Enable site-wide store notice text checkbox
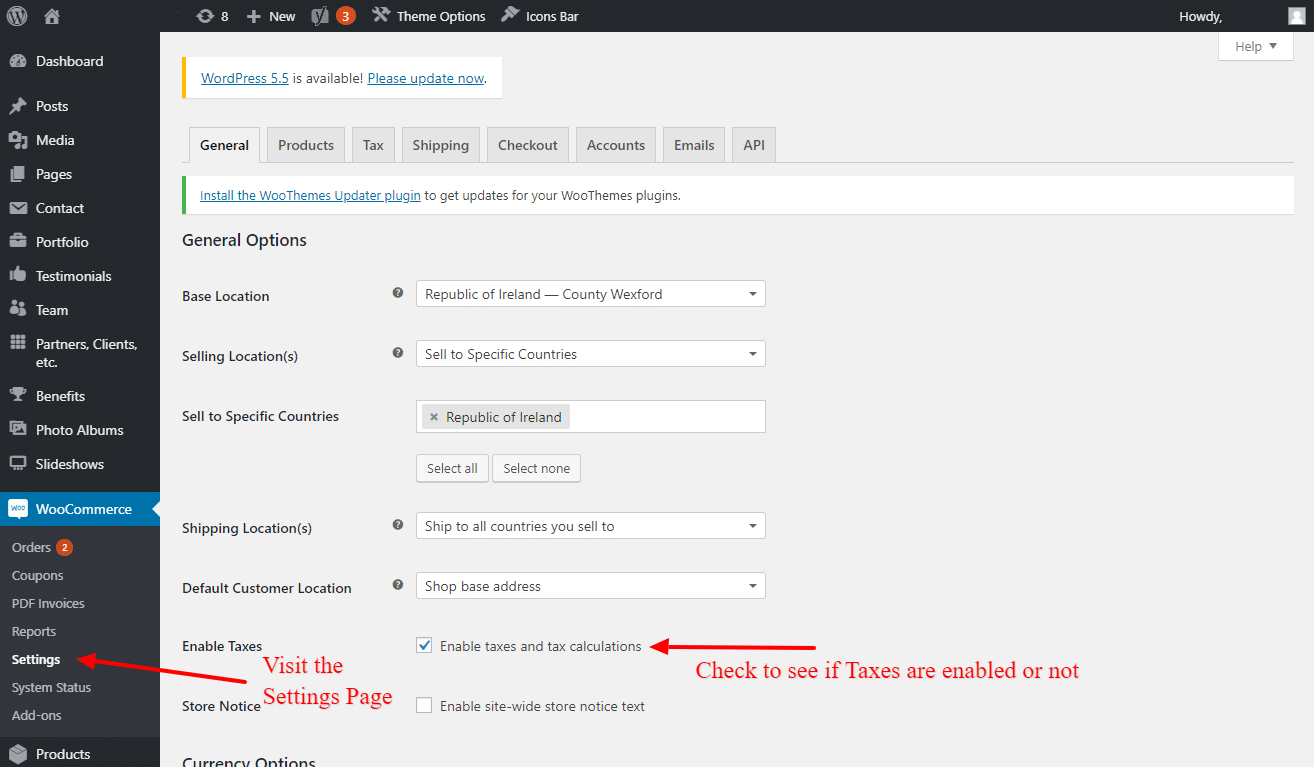Screen dimensions: 1314x767 (x=424, y=706)
